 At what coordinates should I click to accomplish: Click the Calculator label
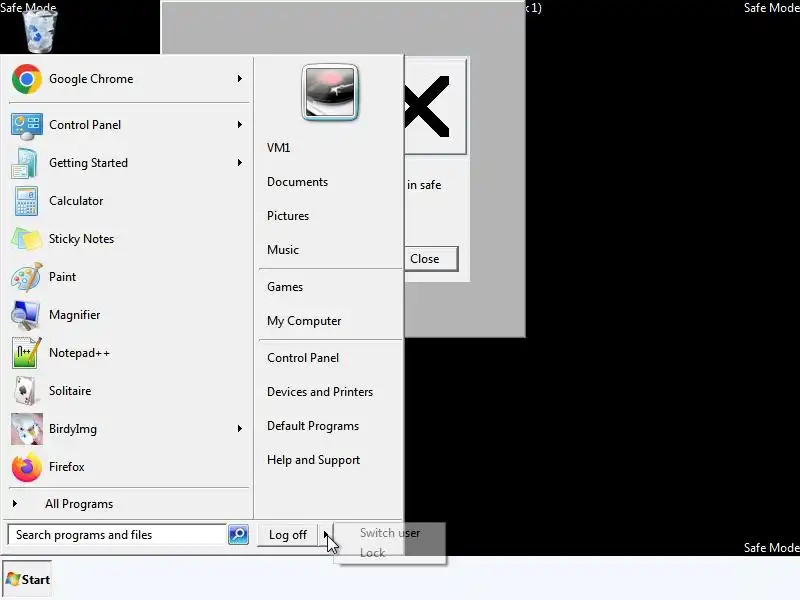pos(76,201)
